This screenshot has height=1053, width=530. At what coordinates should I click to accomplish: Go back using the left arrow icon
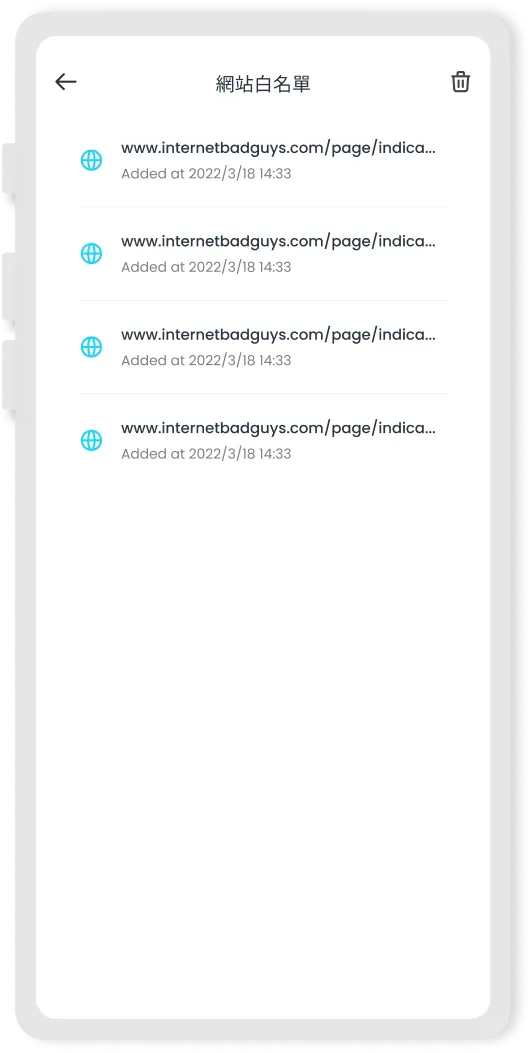pyautogui.click(x=66, y=82)
